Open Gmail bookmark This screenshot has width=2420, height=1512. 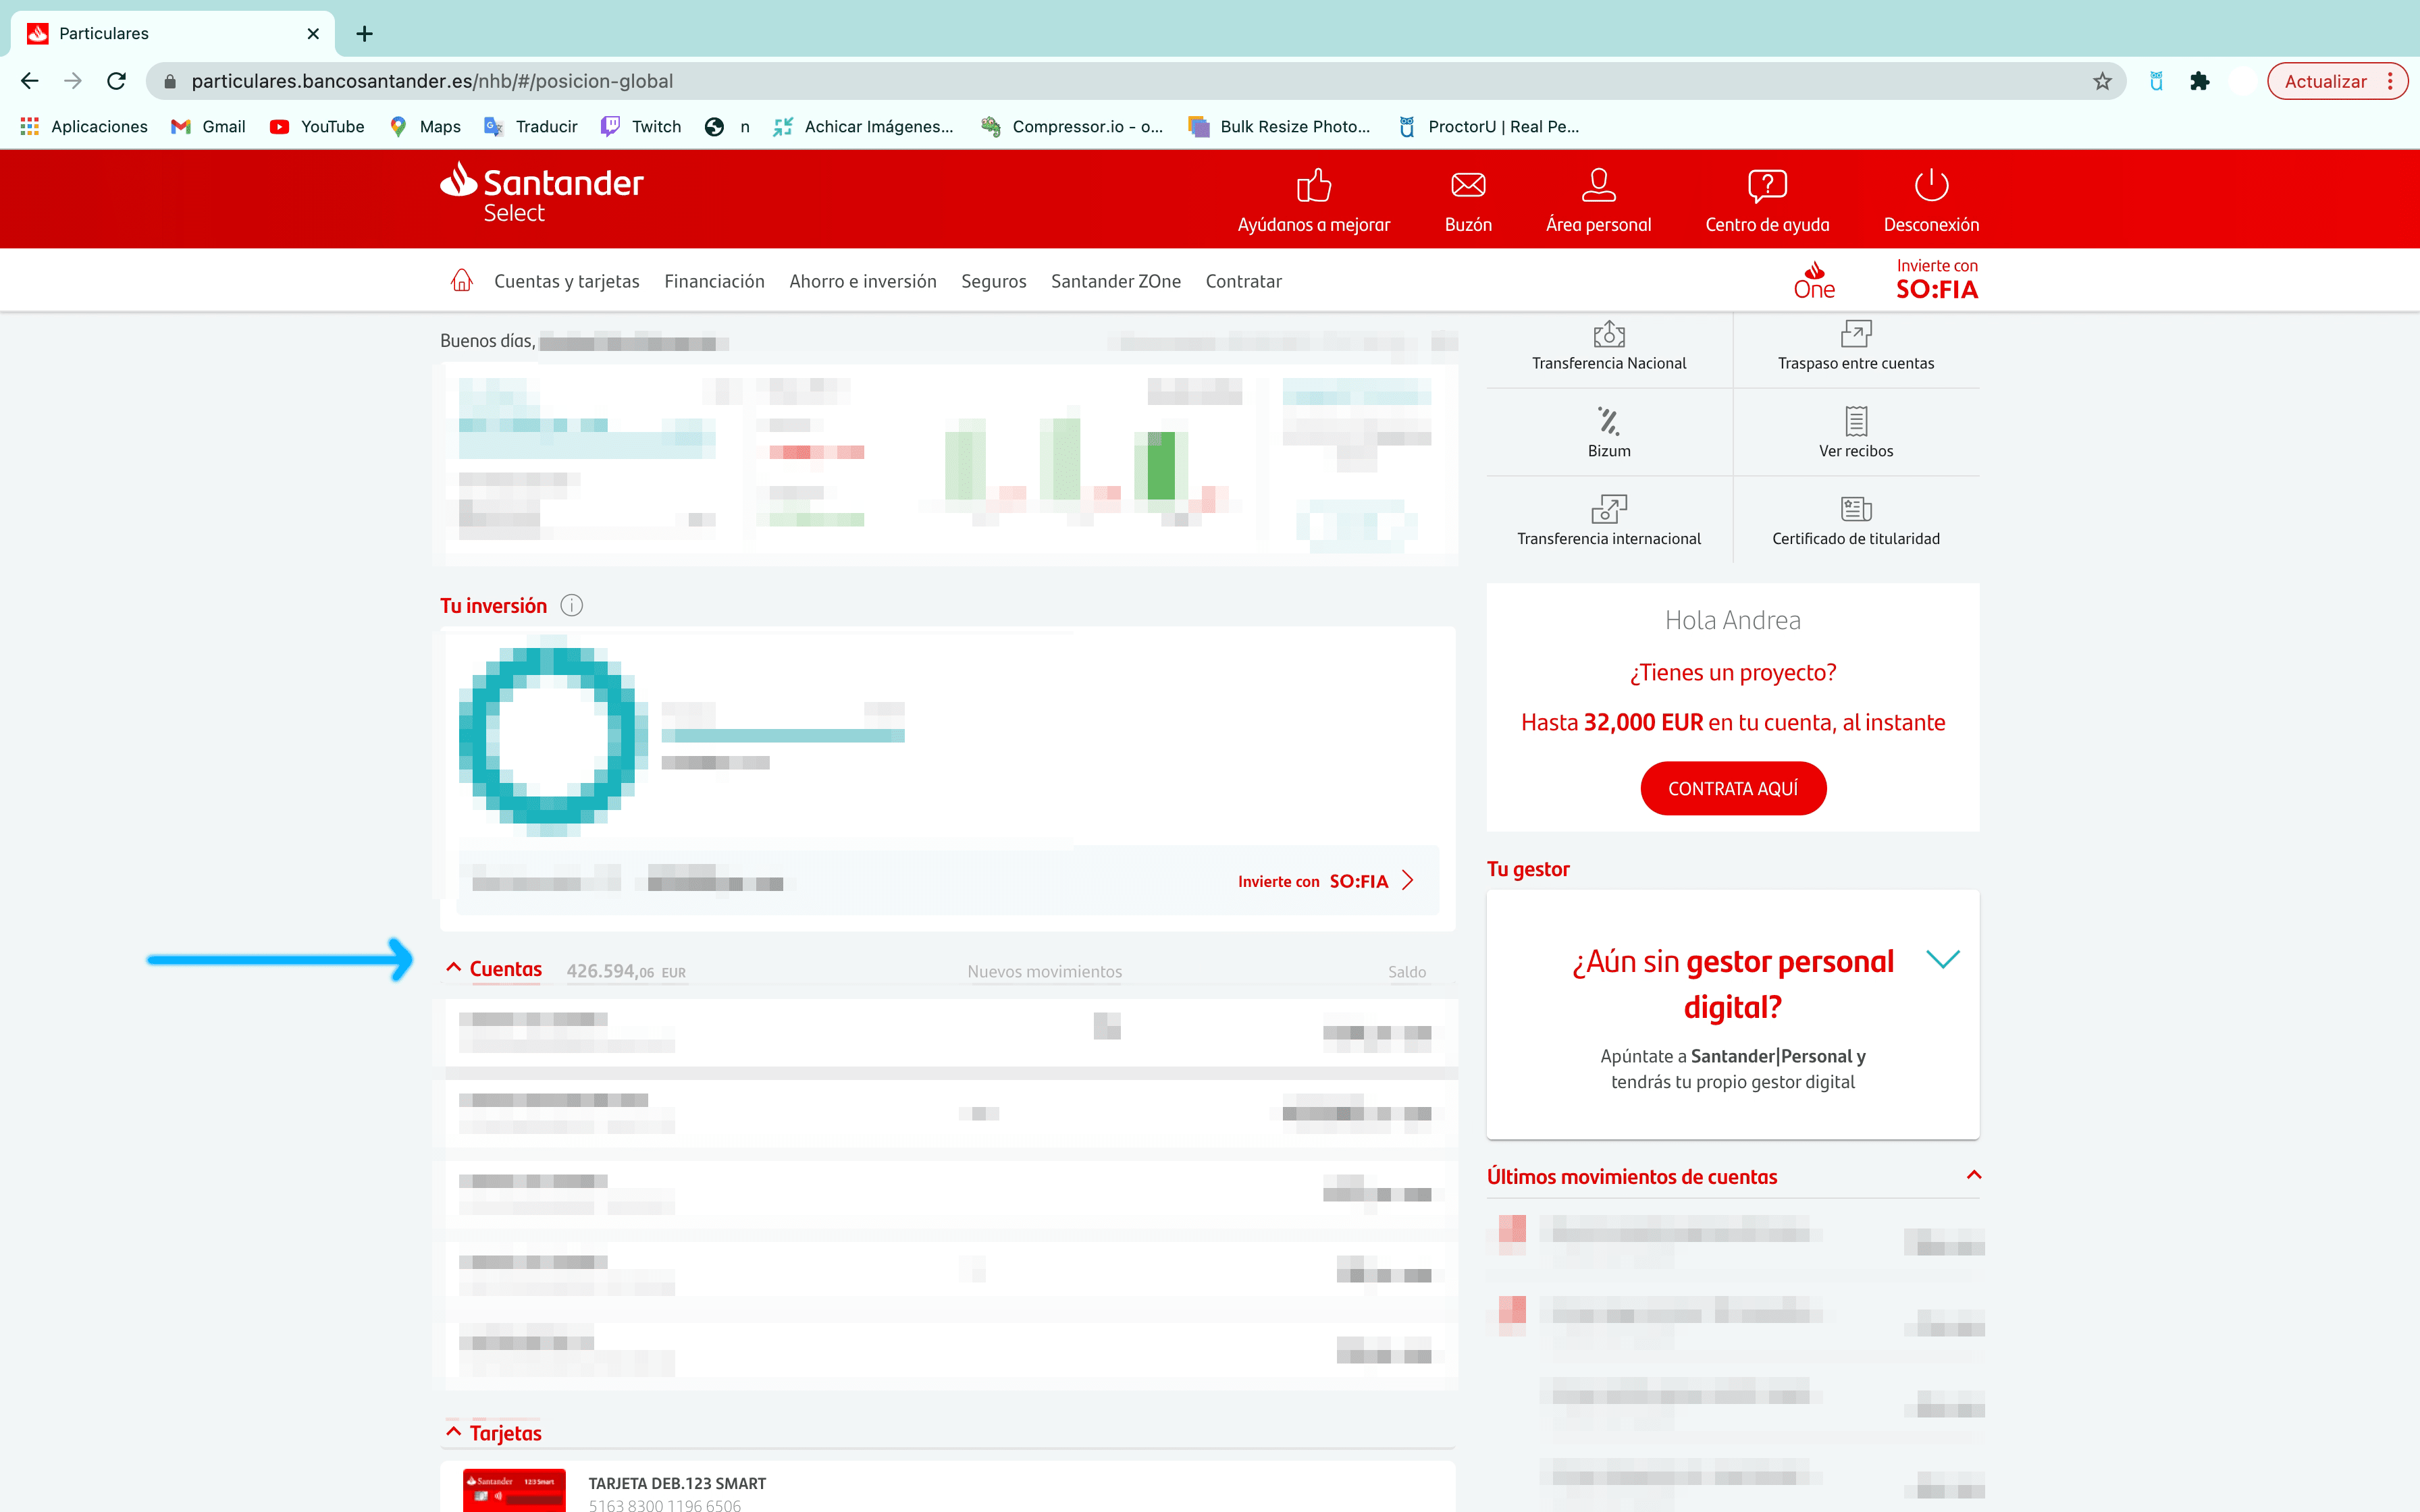(x=208, y=126)
